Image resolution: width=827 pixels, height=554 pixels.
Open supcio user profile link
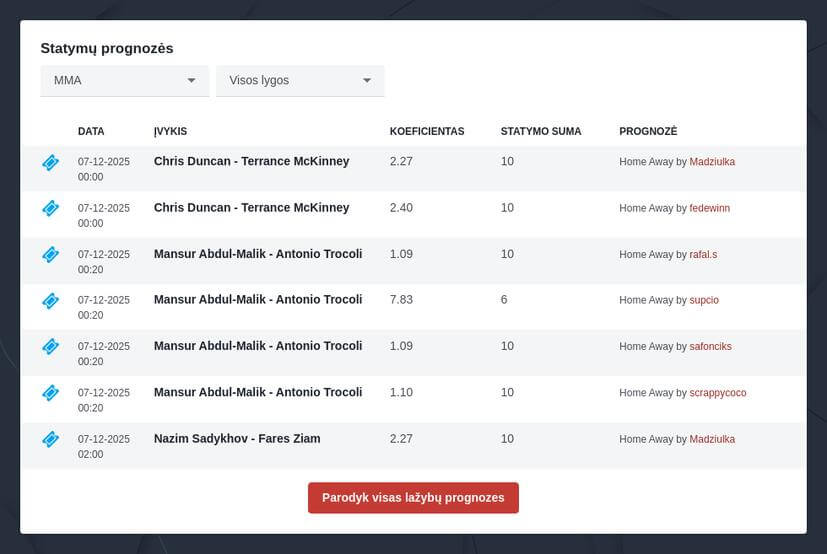click(x=704, y=300)
